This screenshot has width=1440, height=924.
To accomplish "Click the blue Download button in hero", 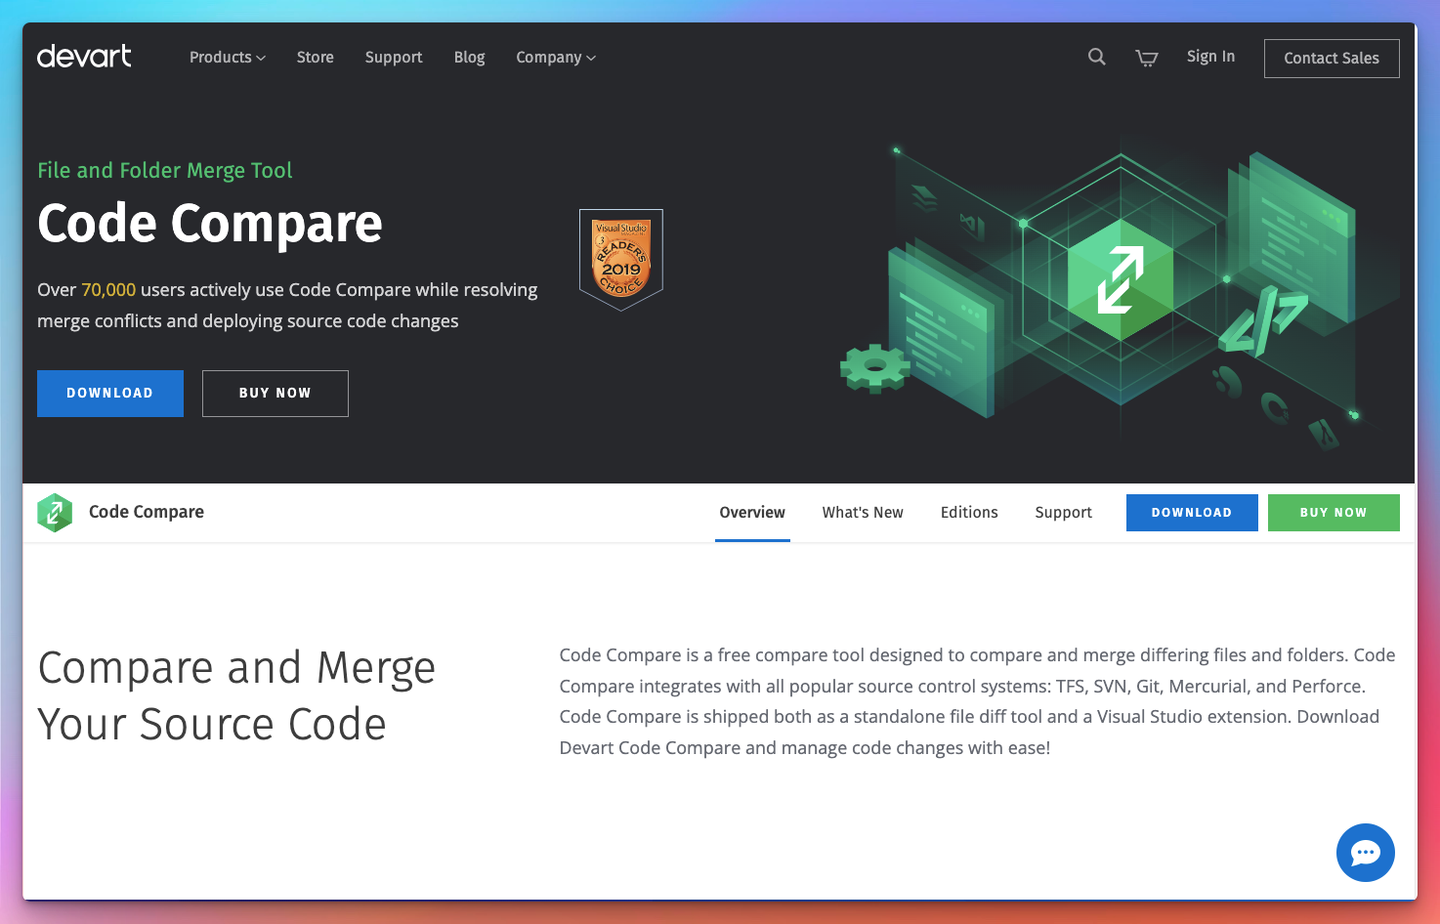I will click(x=110, y=393).
